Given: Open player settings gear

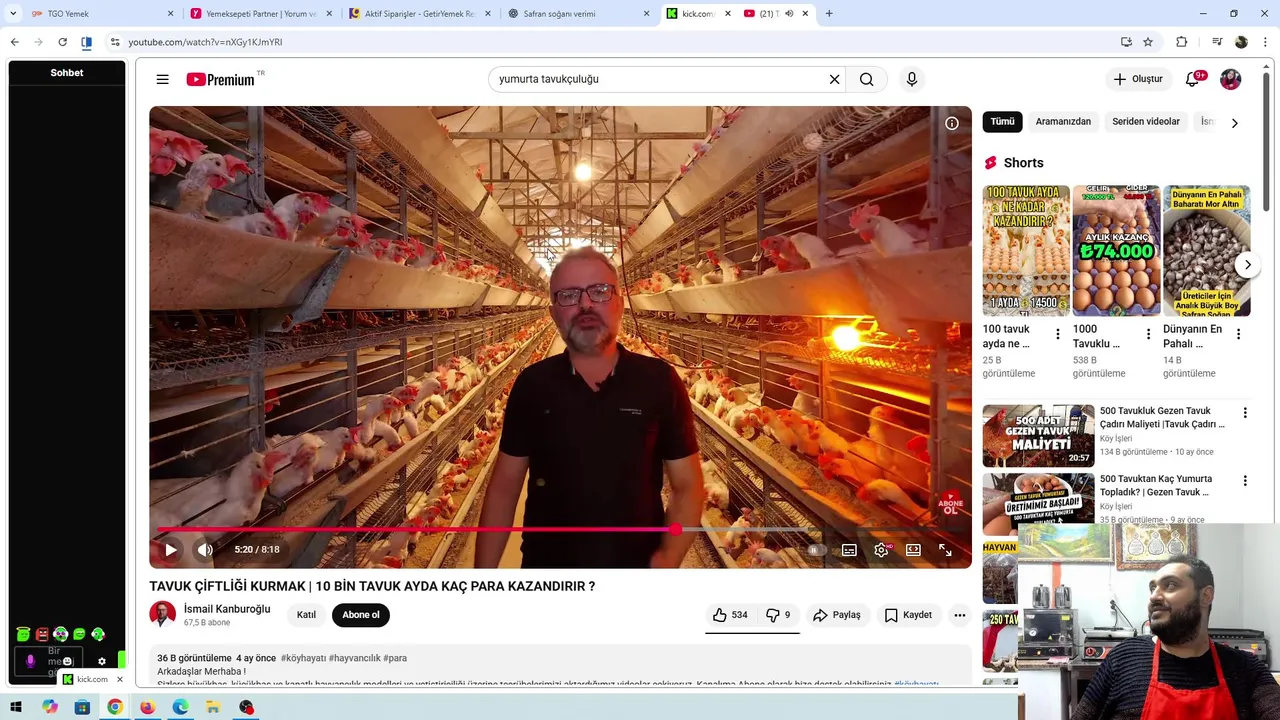Looking at the screenshot, I should click(x=881, y=550).
